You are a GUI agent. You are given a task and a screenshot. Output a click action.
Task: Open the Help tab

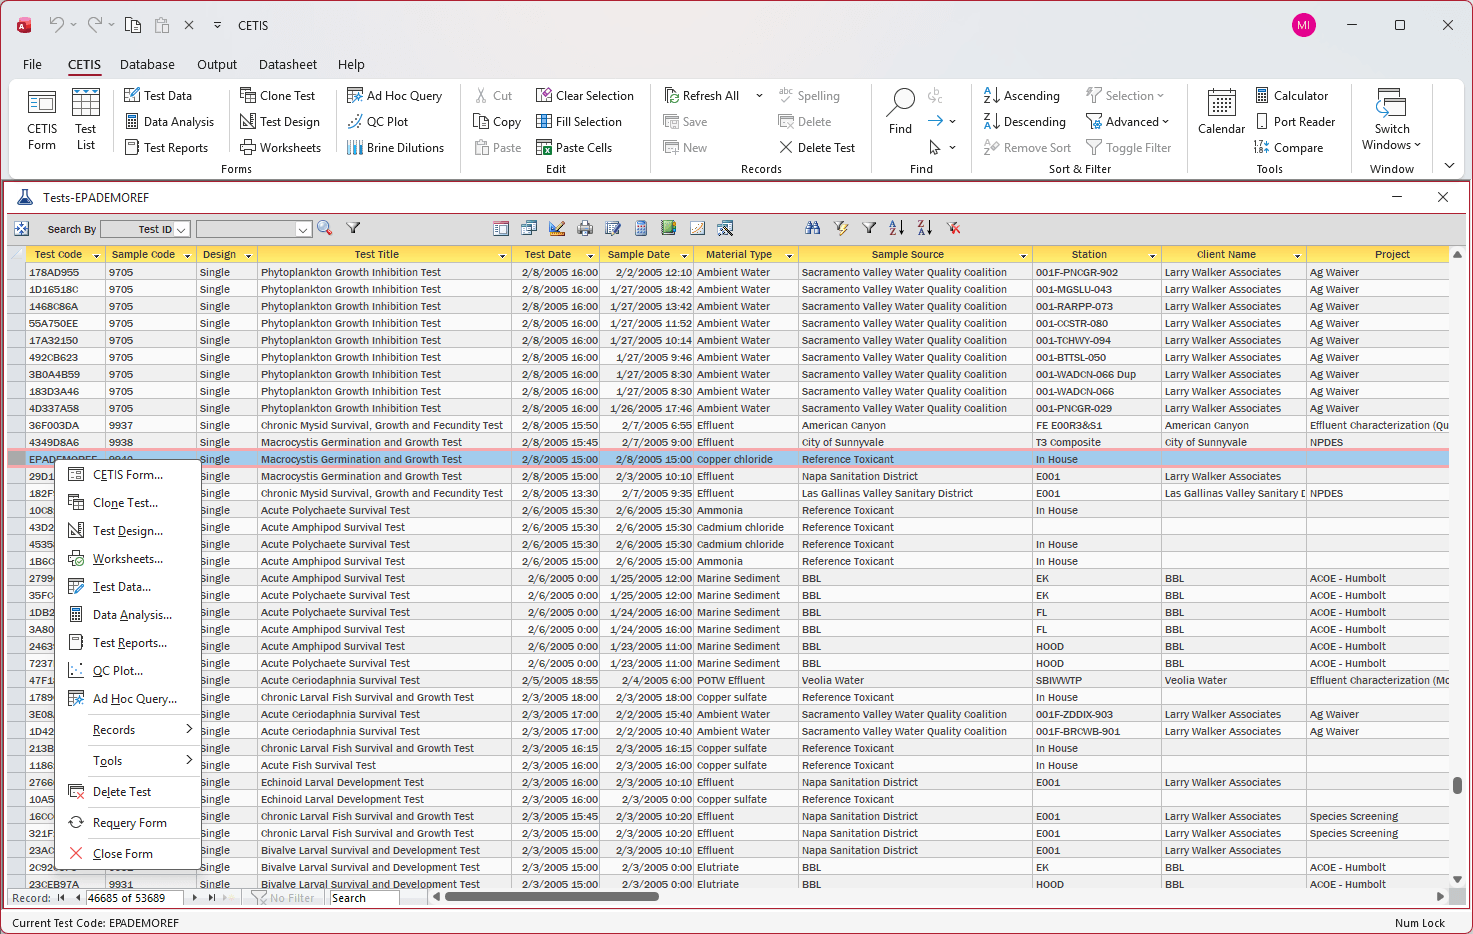351,64
